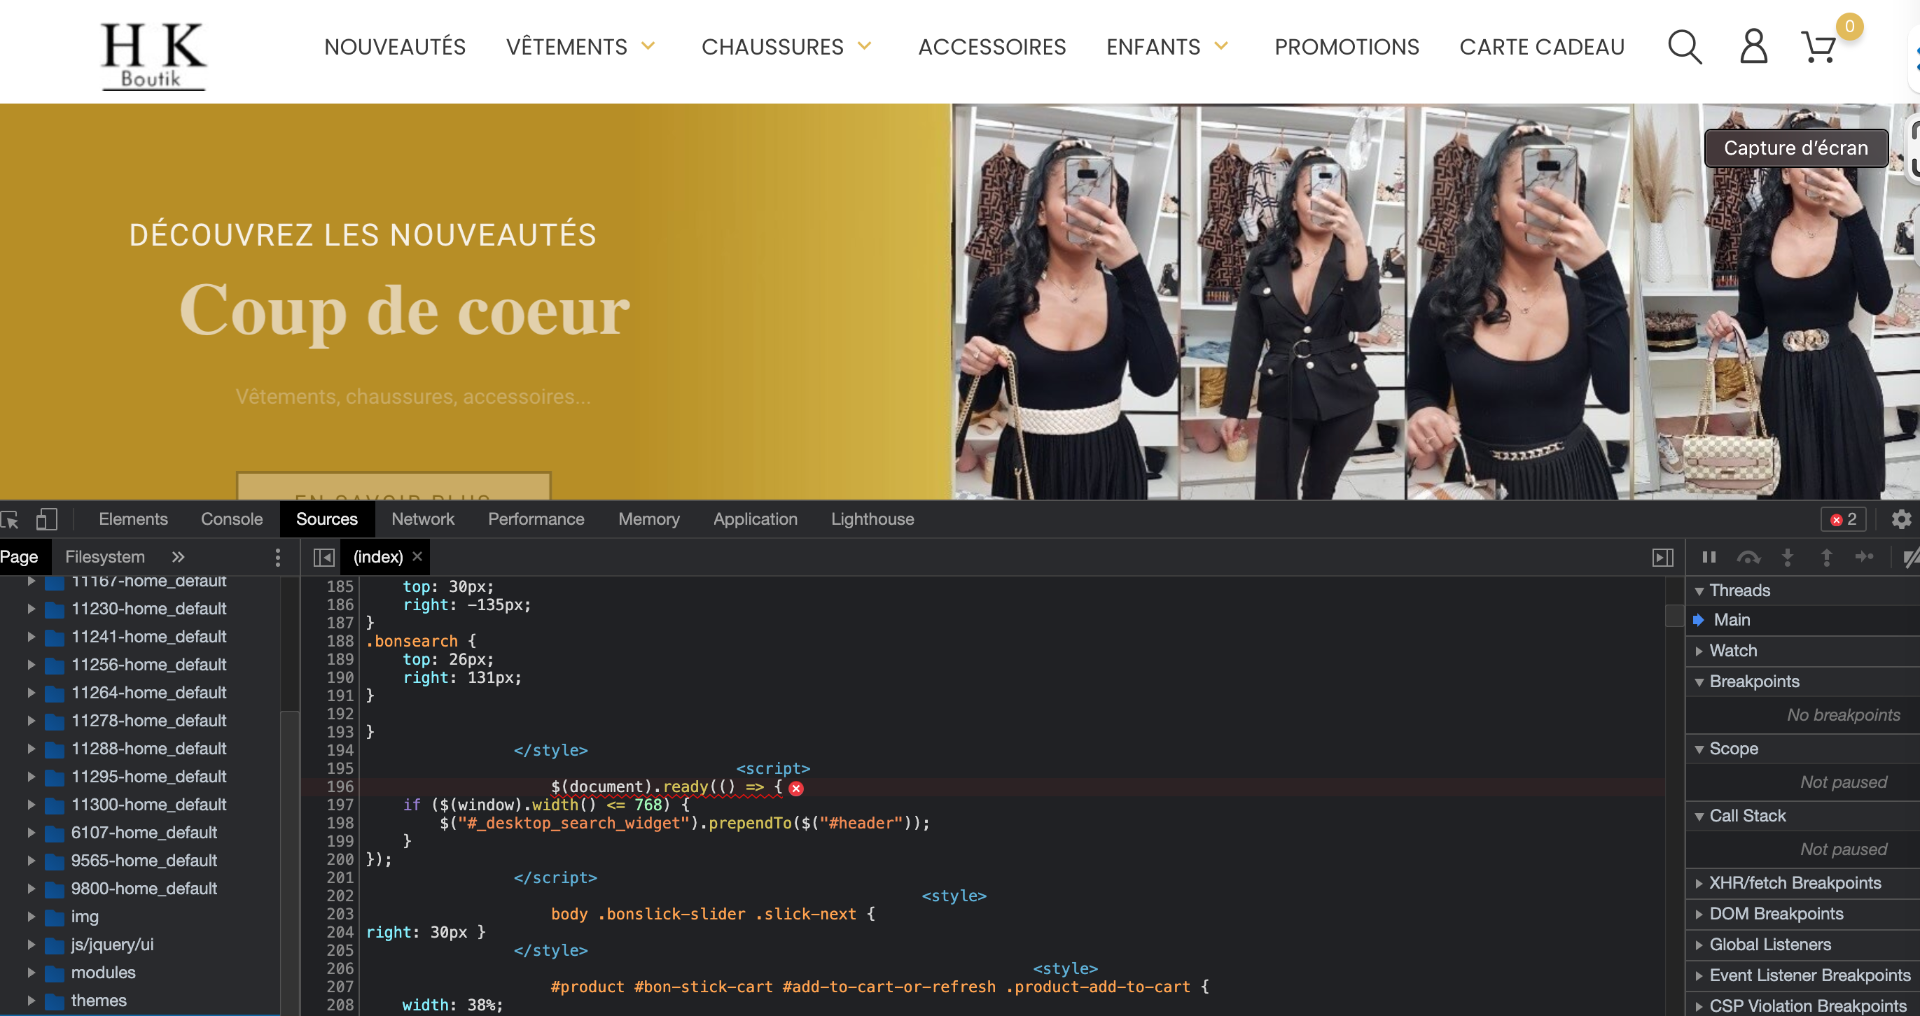Image resolution: width=1920 pixels, height=1016 pixels.
Task: Click the folder icon of the themes folder
Action: click(55, 1001)
